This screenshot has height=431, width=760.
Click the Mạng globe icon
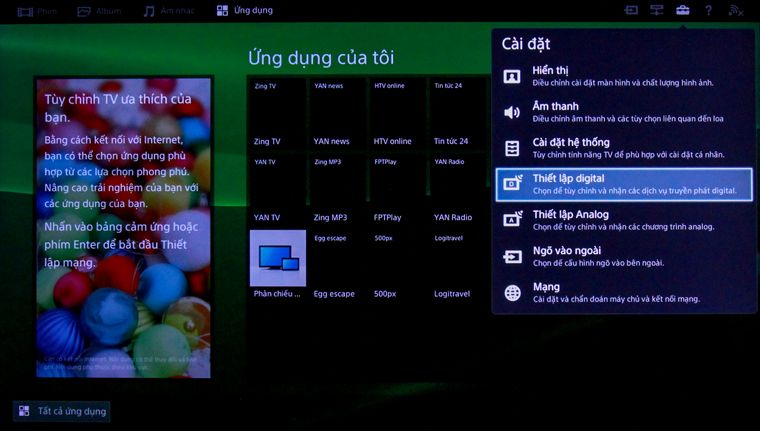pos(512,293)
